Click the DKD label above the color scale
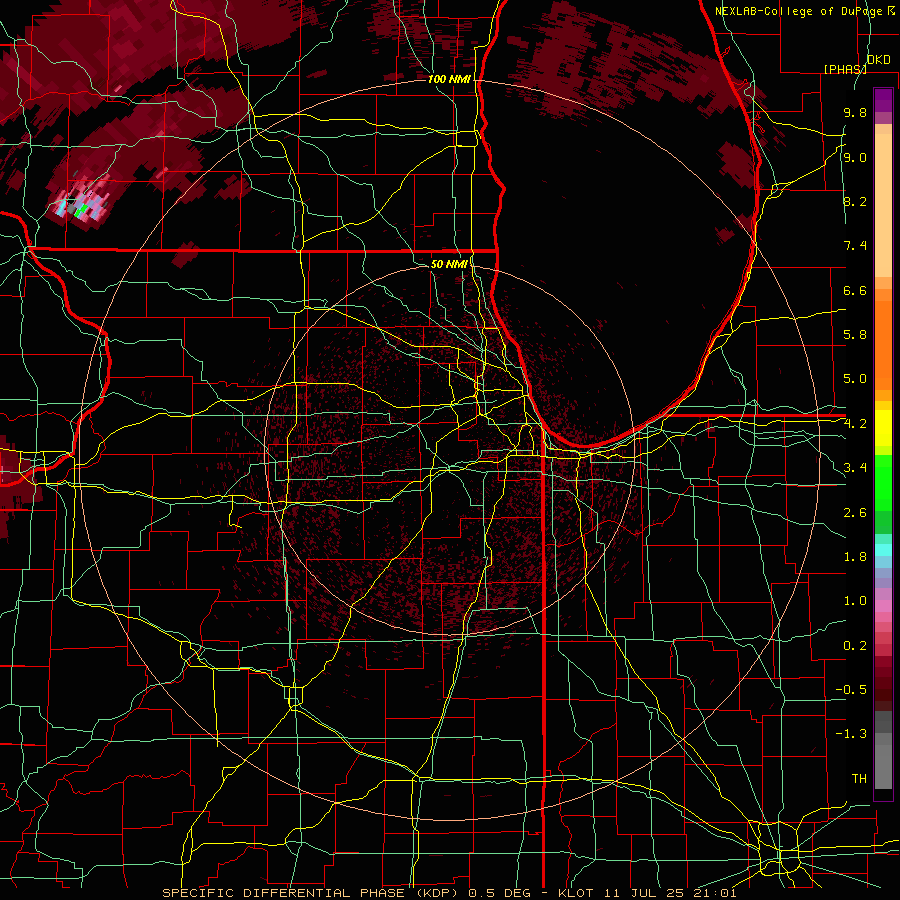Screen dimensions: 900x900 coord(879,60)
